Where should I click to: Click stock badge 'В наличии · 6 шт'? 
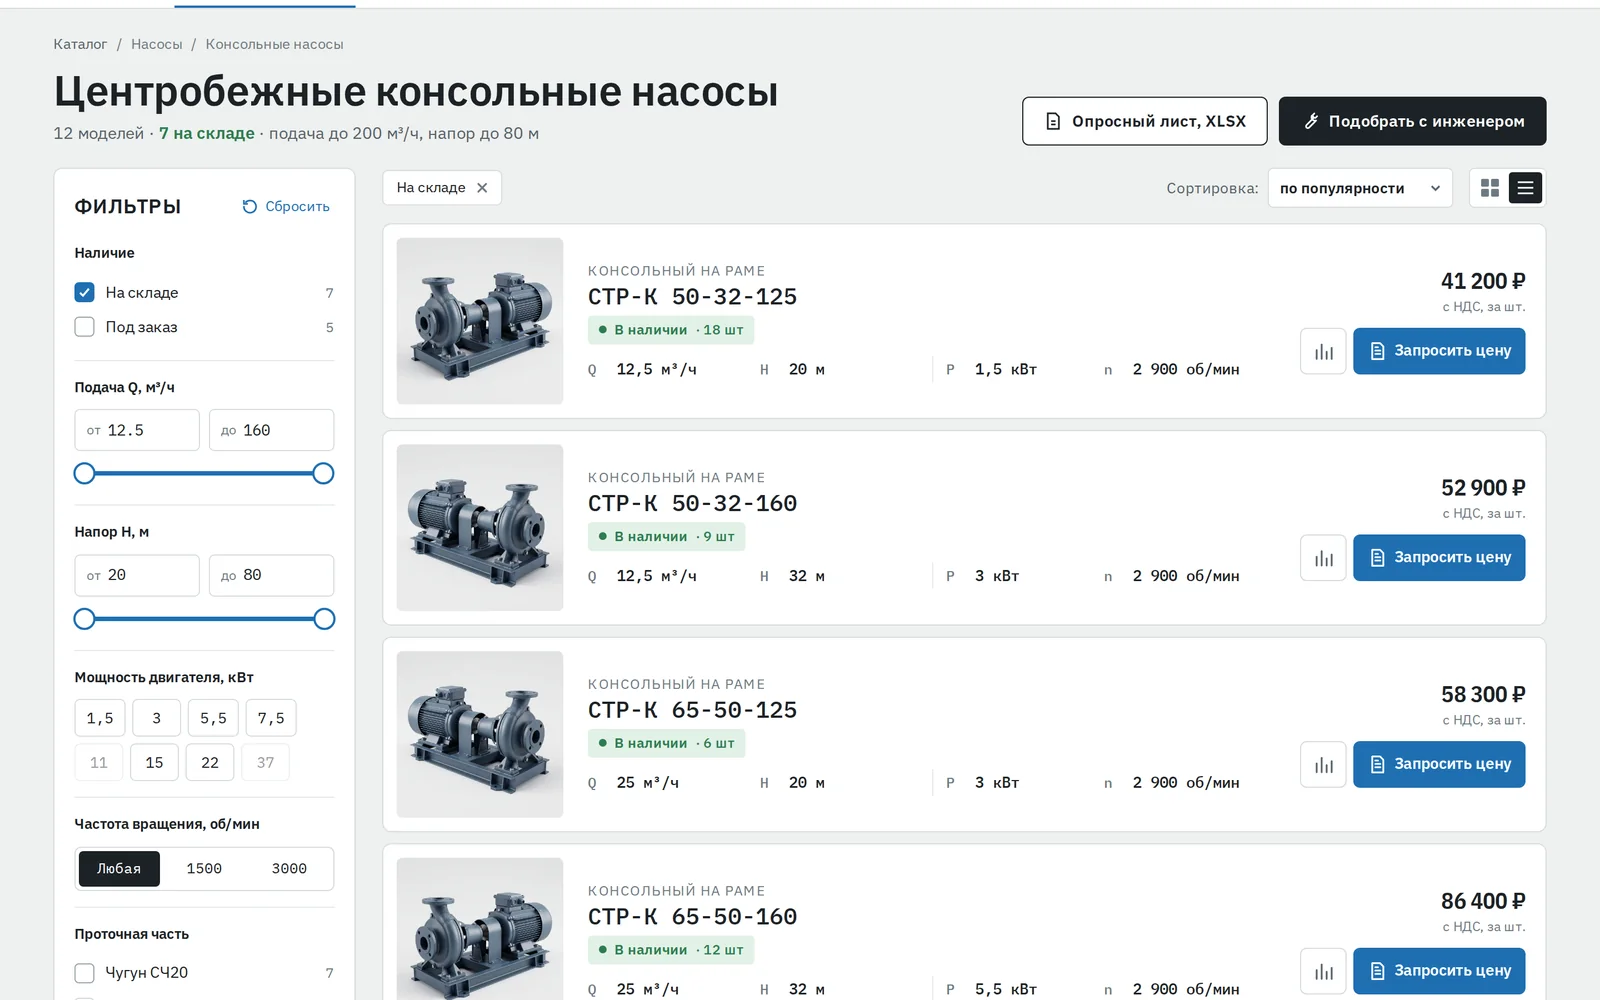666,743
